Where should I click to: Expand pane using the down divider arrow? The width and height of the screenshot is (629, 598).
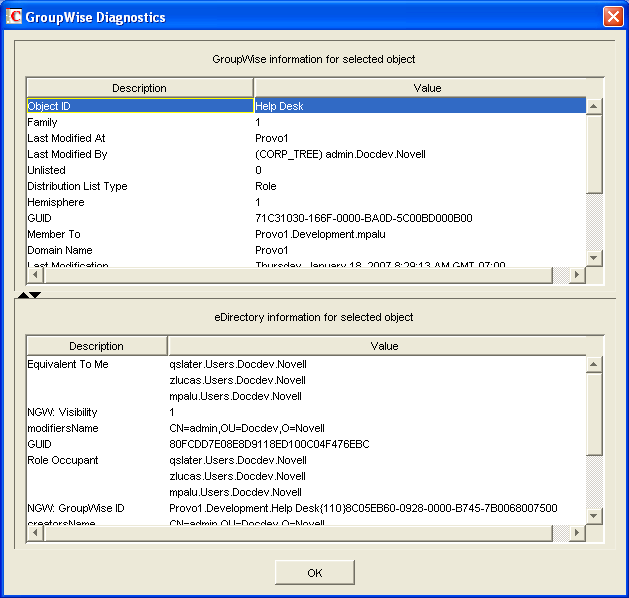[35, 295]
